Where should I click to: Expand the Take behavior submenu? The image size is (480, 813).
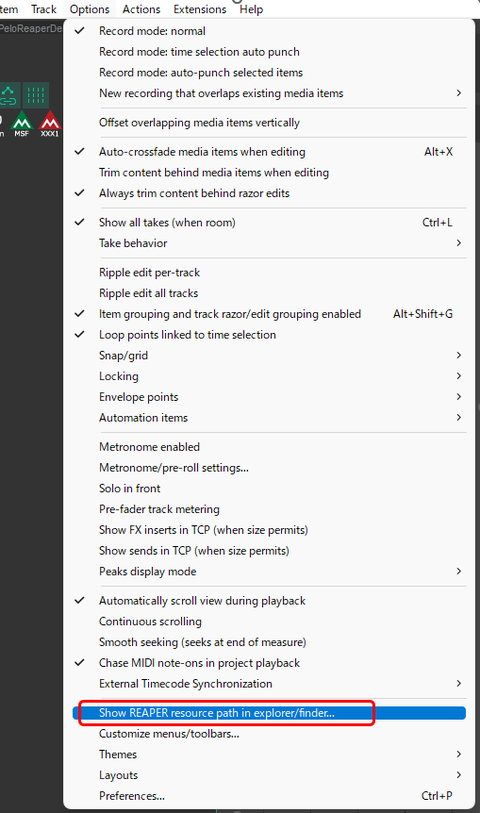[x=269, y=243]
